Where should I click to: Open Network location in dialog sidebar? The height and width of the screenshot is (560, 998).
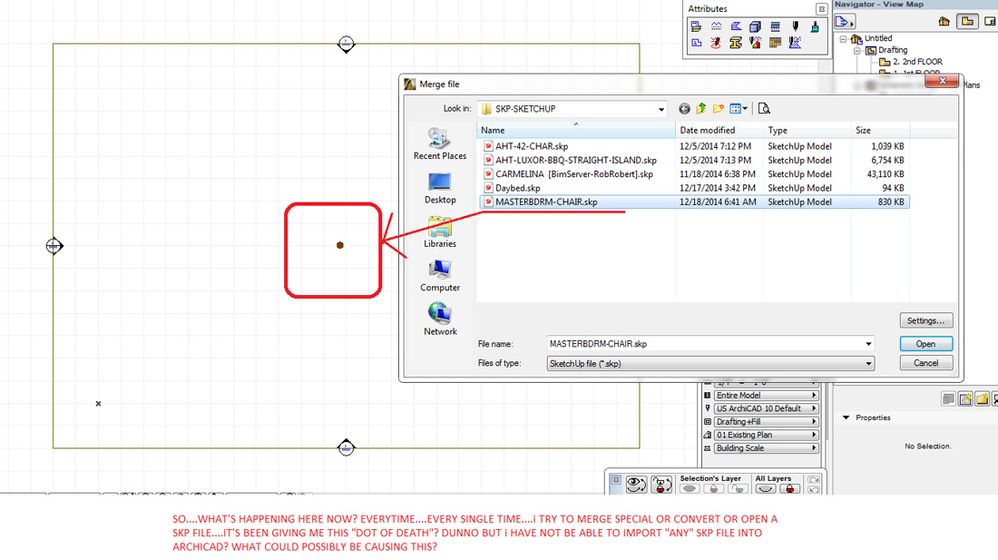click(440, 320)
